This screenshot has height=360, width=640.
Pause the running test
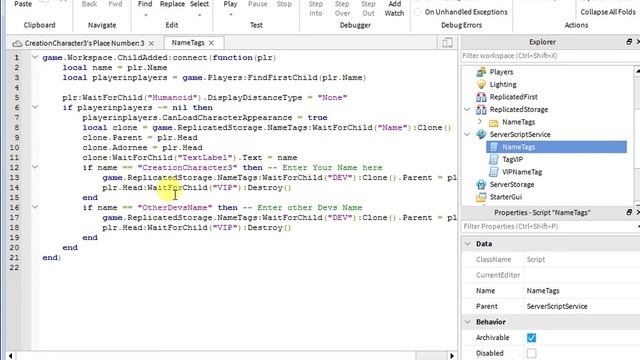[258, 4]
